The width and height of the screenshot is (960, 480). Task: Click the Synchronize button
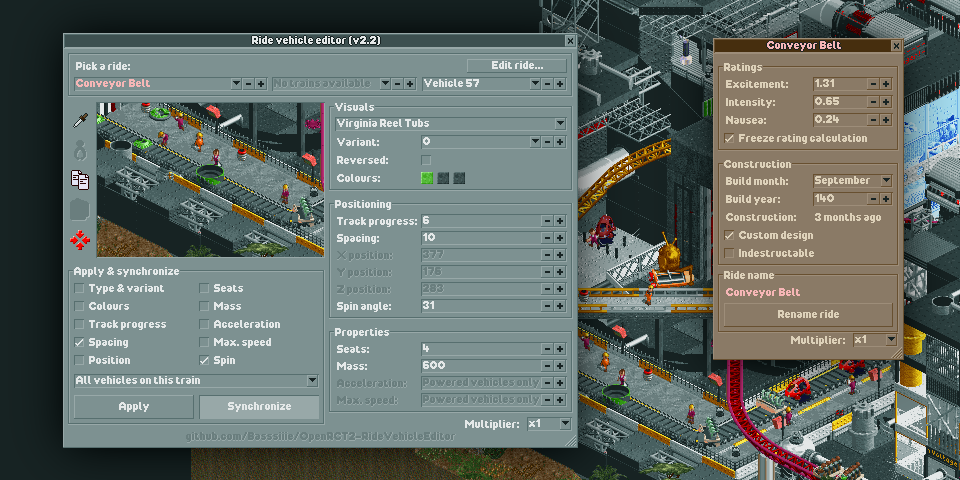click(x=259, y=407)
